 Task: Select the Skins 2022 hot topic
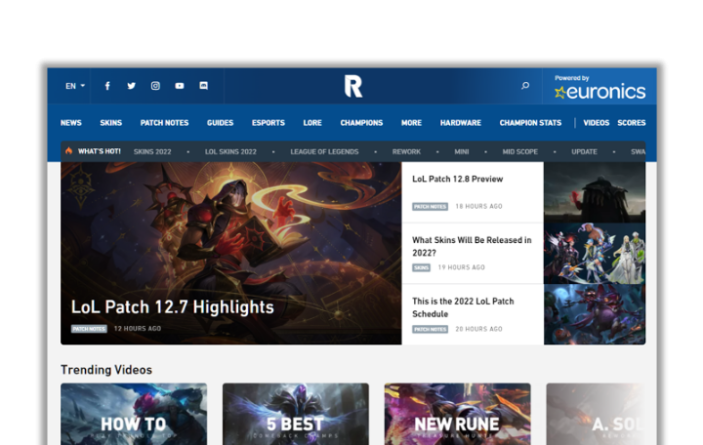point(152,152)
